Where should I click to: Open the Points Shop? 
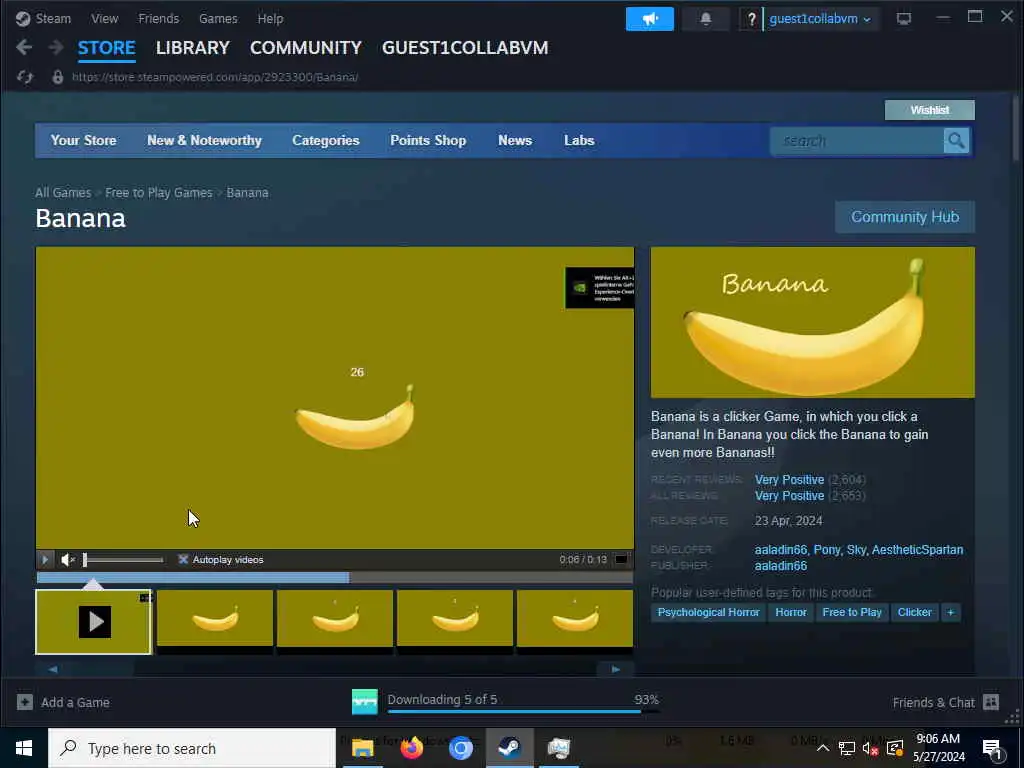tap(428, 140)
